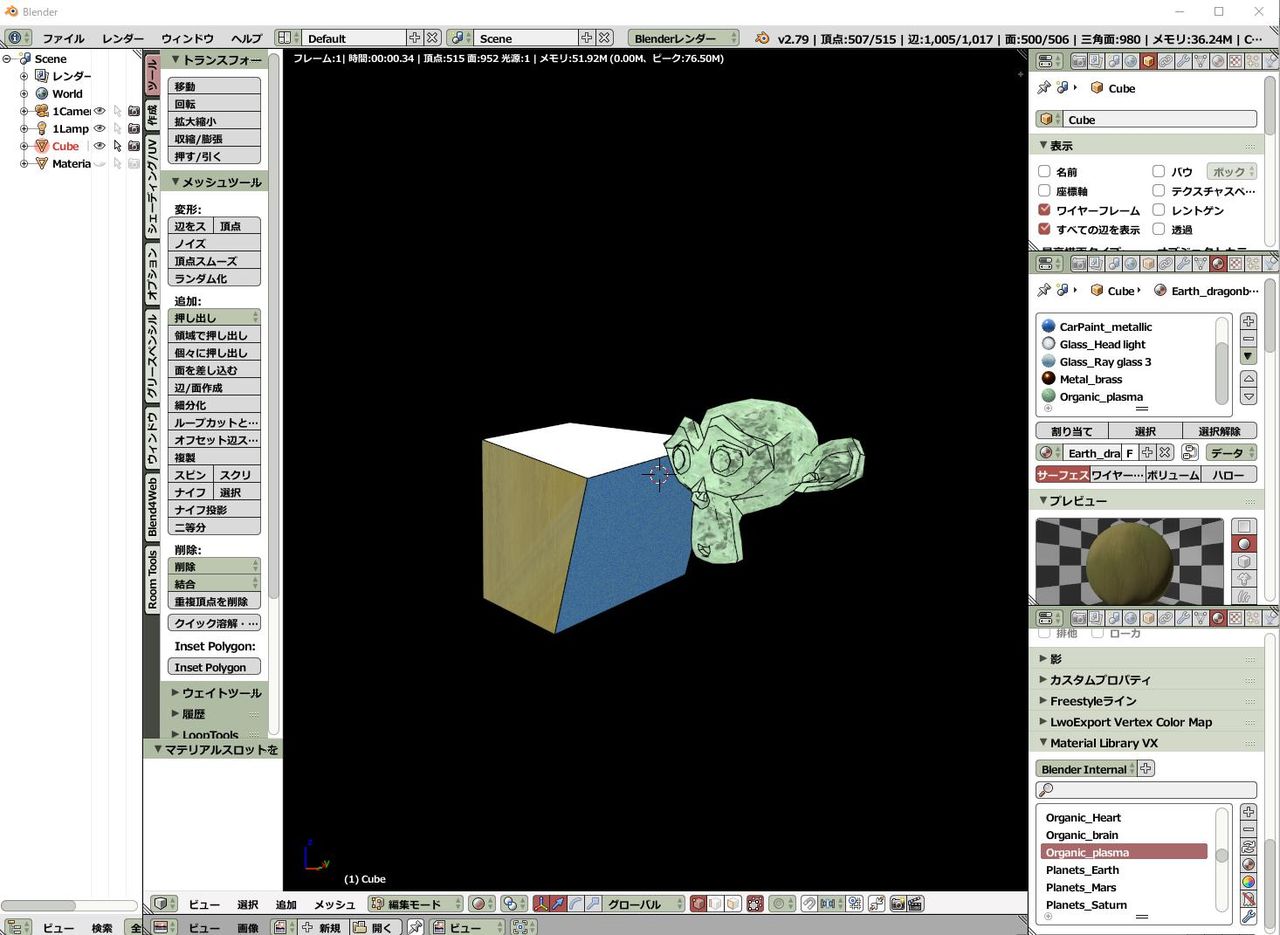Enable the バウ bounds checkbox
The height and width of the screenshot is (935, 1280).
click(x=1159, y=172)
